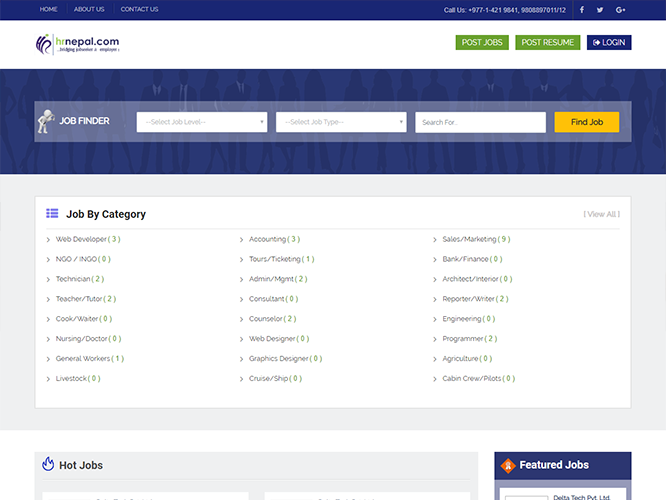Open the Reporter/Writer category
The height and width of the screenshot is (500, 666).
click(475, 299)
